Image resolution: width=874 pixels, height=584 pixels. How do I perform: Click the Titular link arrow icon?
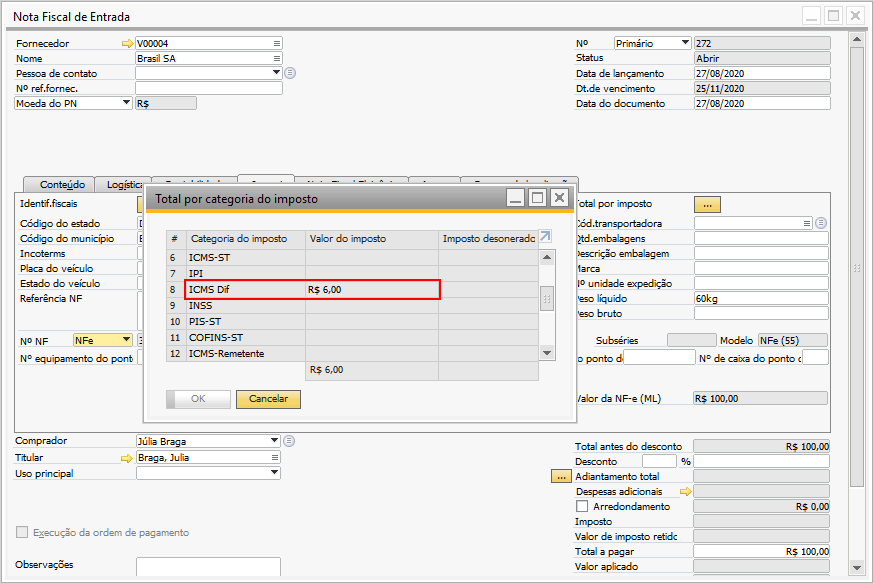click(128, 458)
